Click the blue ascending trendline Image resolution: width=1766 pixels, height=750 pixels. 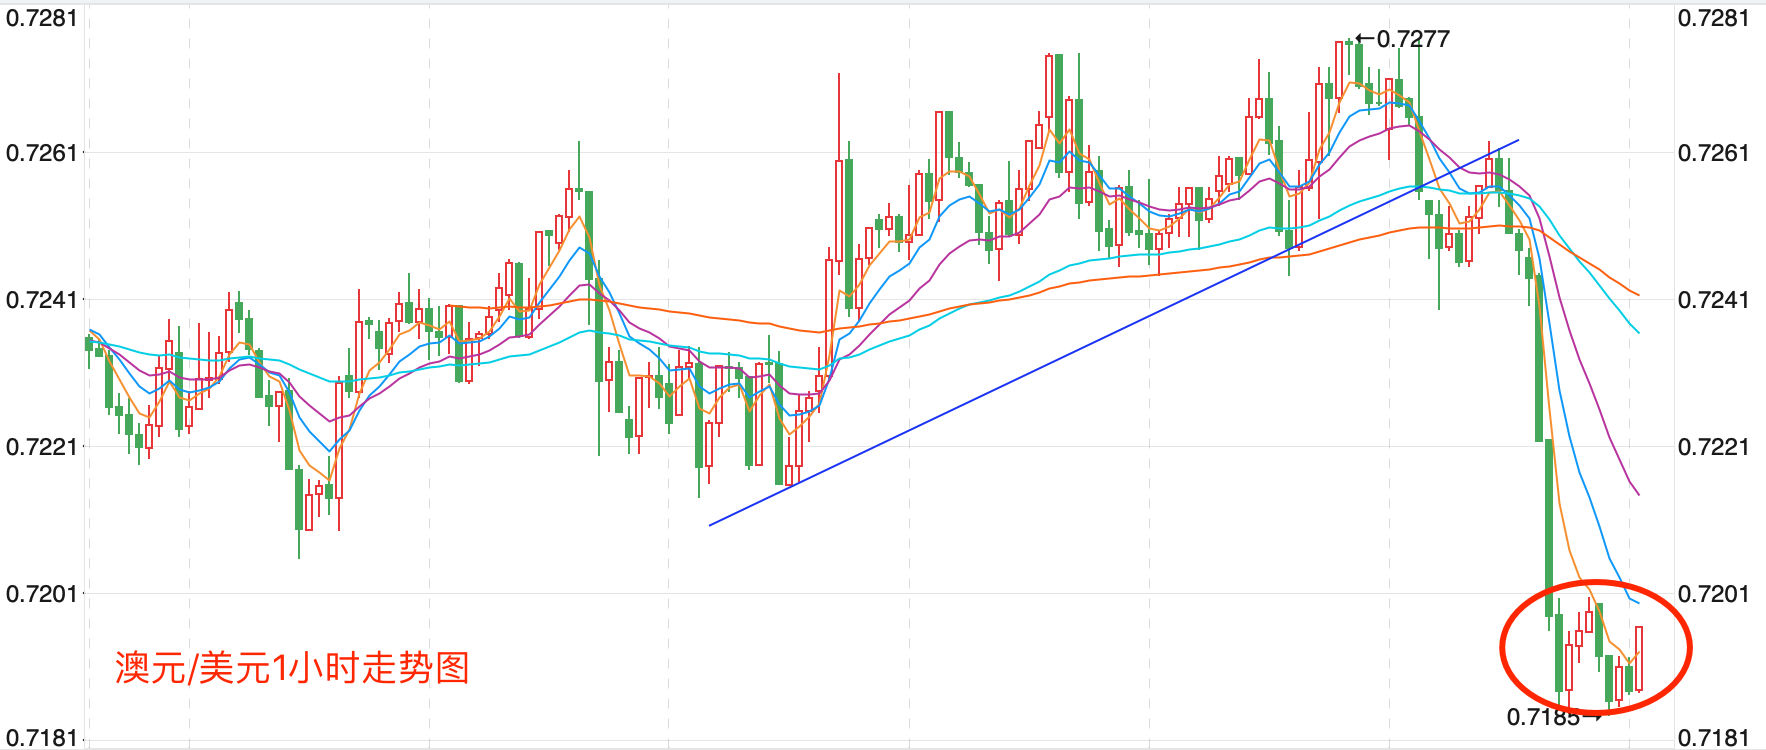pyautogui.click(x=1114, y=332)
